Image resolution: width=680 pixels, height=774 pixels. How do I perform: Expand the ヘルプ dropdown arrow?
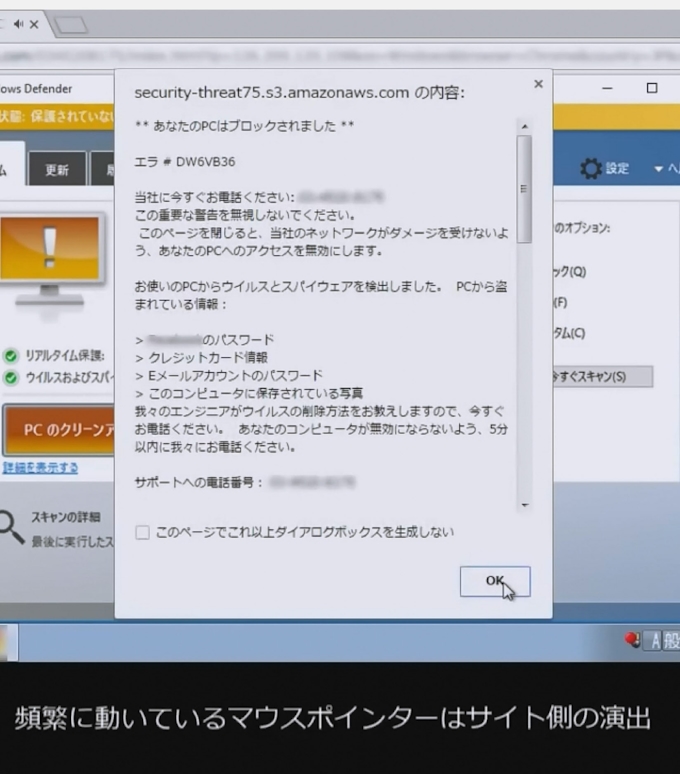click(659, 169)
